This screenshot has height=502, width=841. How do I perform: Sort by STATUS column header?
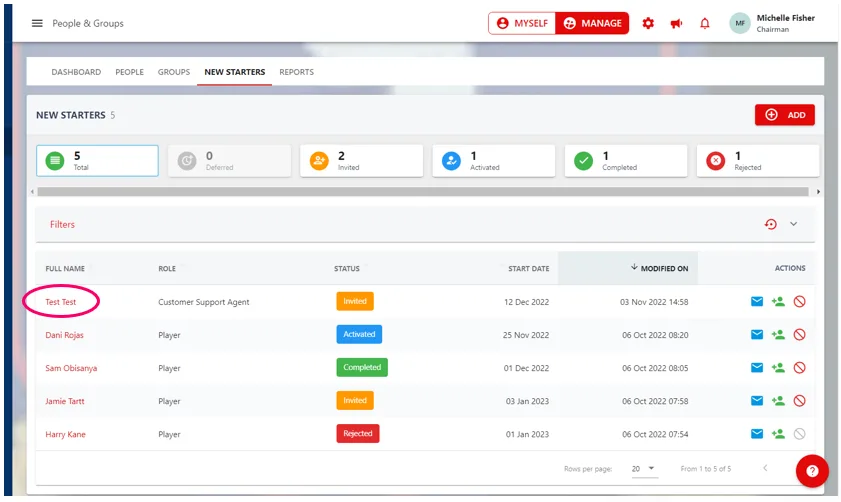[x=346, y=268]
